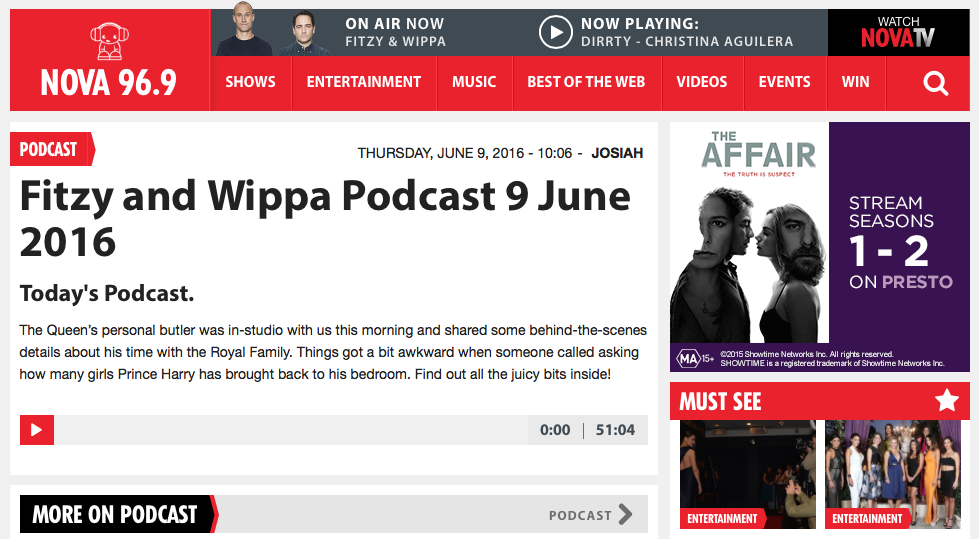Click the 0:00 elapsed time
Screen dimensions: 979x539
click(555, 430)
